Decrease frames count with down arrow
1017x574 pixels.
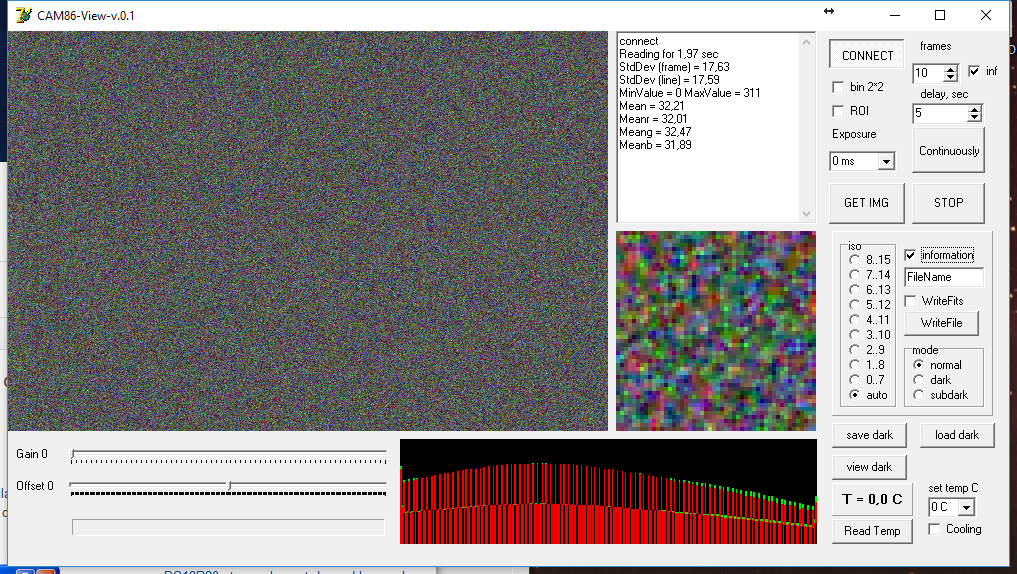[950, 77]
